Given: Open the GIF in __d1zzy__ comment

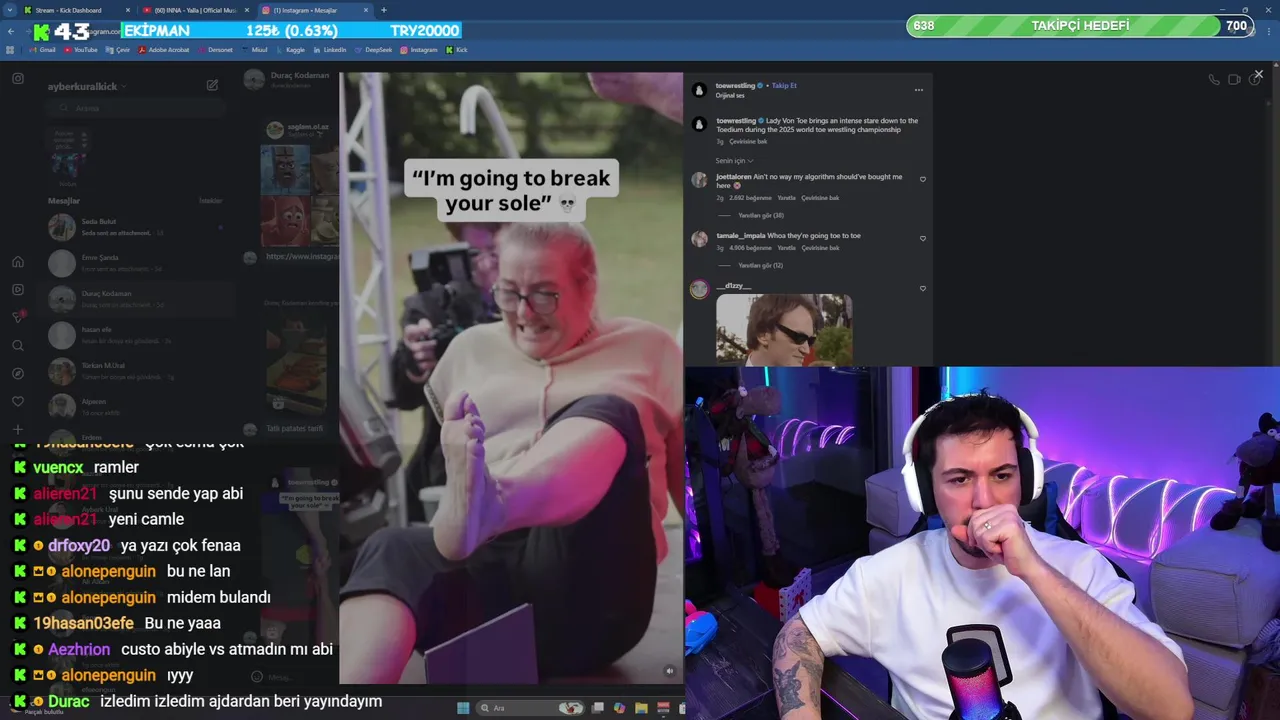Looking at the screenshot, I should (x=784, y=329).
